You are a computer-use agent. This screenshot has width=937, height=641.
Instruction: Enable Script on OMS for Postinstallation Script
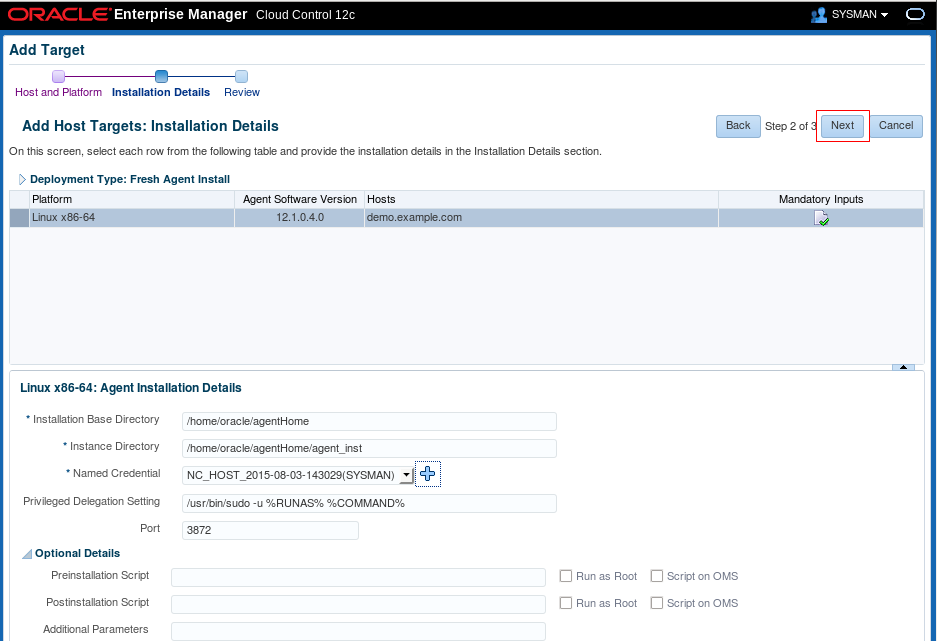[x=657, y=603]
